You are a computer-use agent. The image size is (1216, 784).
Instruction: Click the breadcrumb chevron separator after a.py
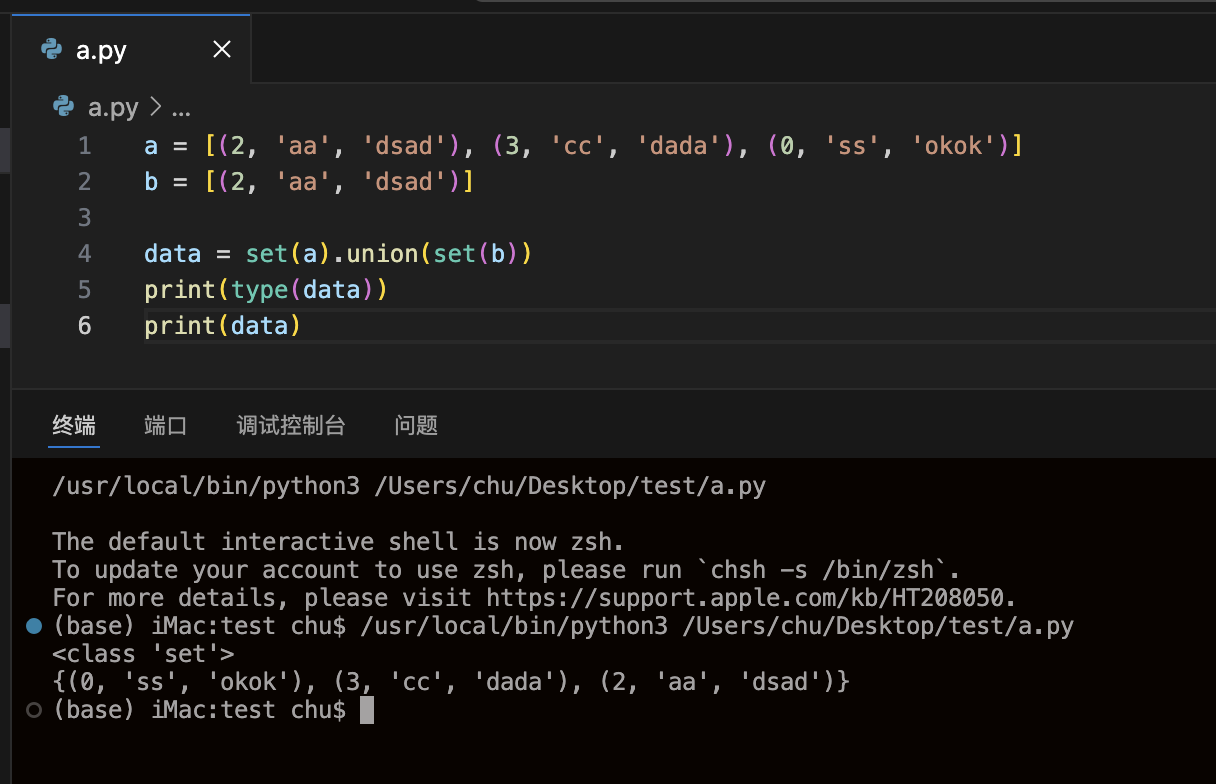pos(155,108)
